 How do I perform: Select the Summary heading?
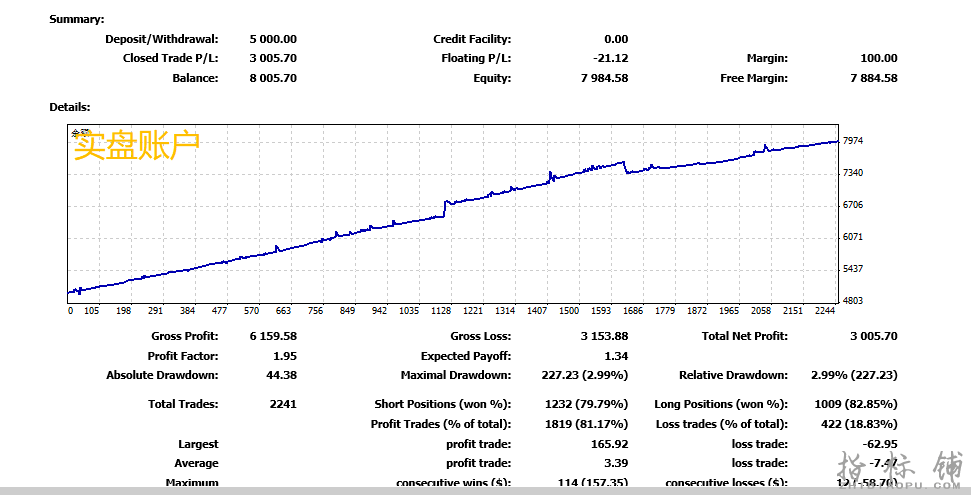[x=76, y=19]
